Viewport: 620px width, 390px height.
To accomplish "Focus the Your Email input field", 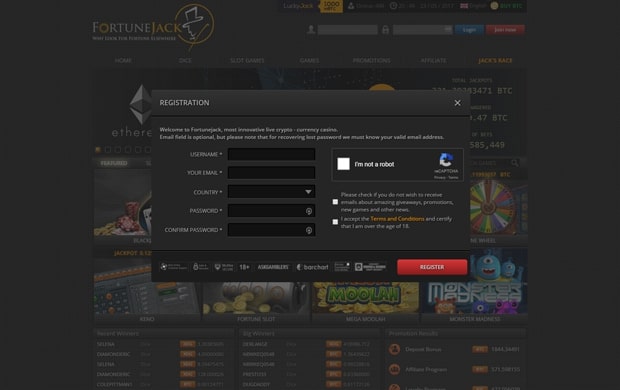I will (271, 172).
